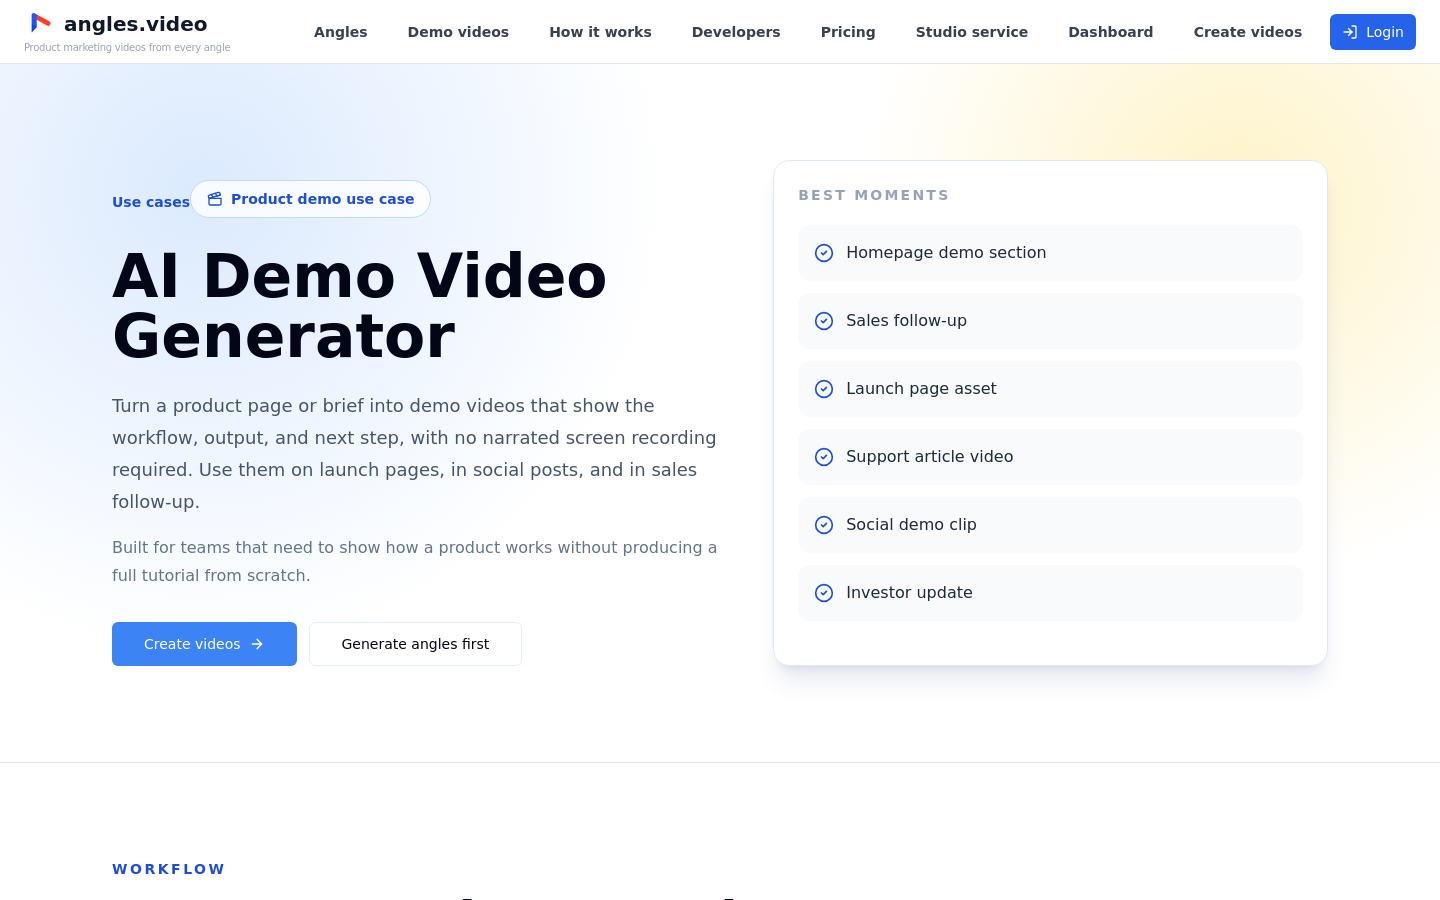Click the check icon beside Homepage demo section
Image resolution: width=1440 pixels, height=900 pixels.
tap(824, 253)
